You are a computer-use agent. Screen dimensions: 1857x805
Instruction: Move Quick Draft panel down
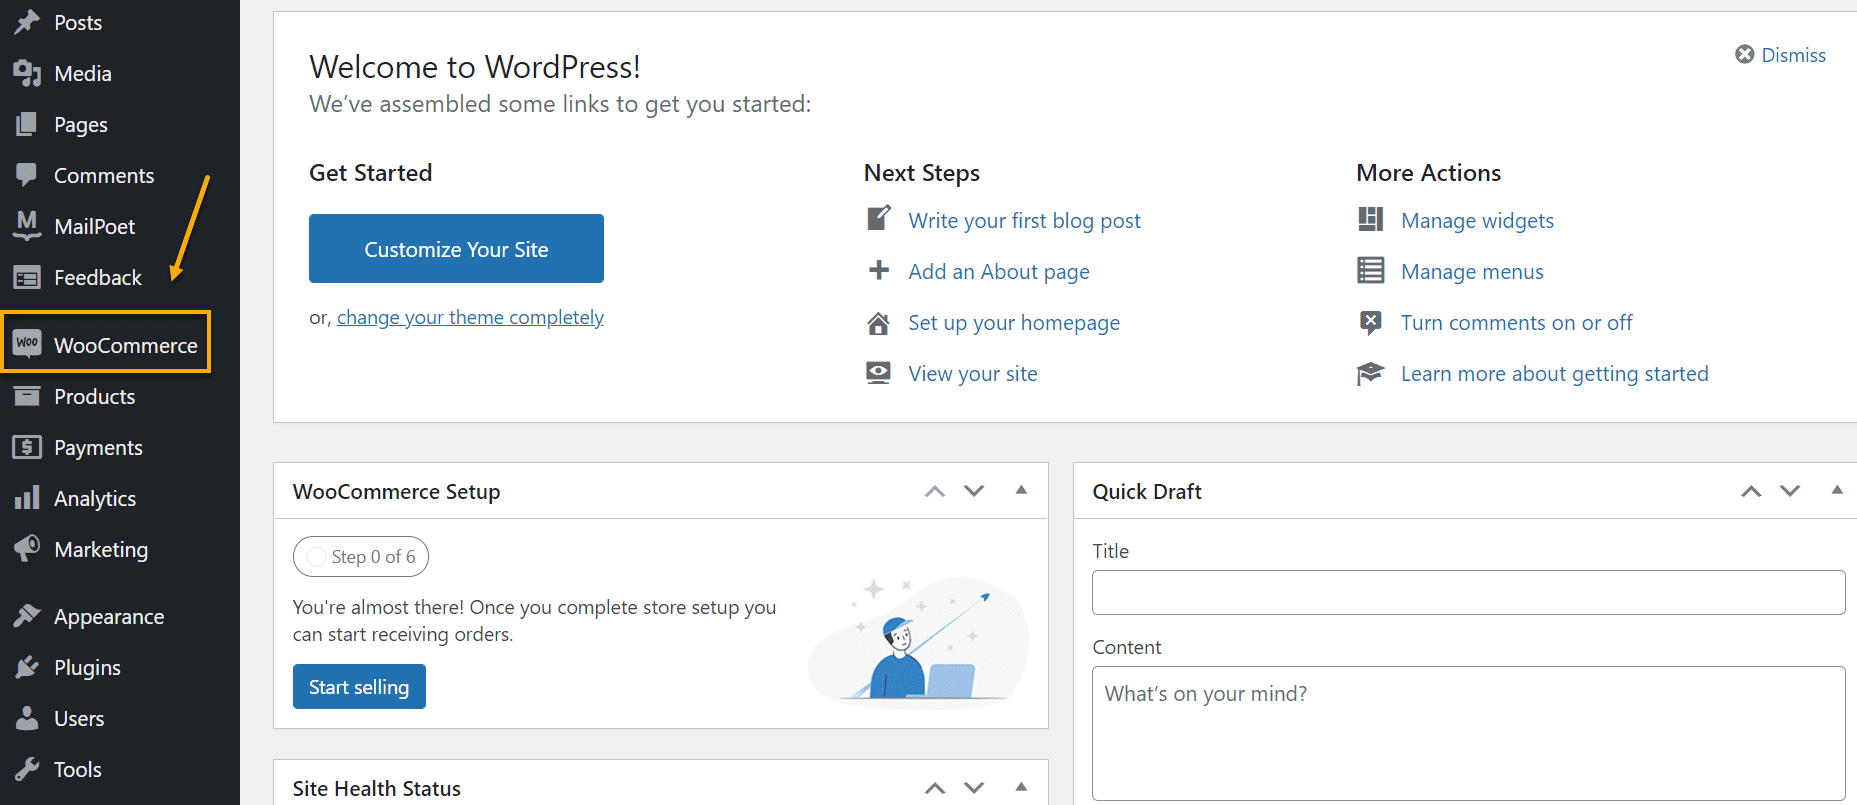[1790, 491]
